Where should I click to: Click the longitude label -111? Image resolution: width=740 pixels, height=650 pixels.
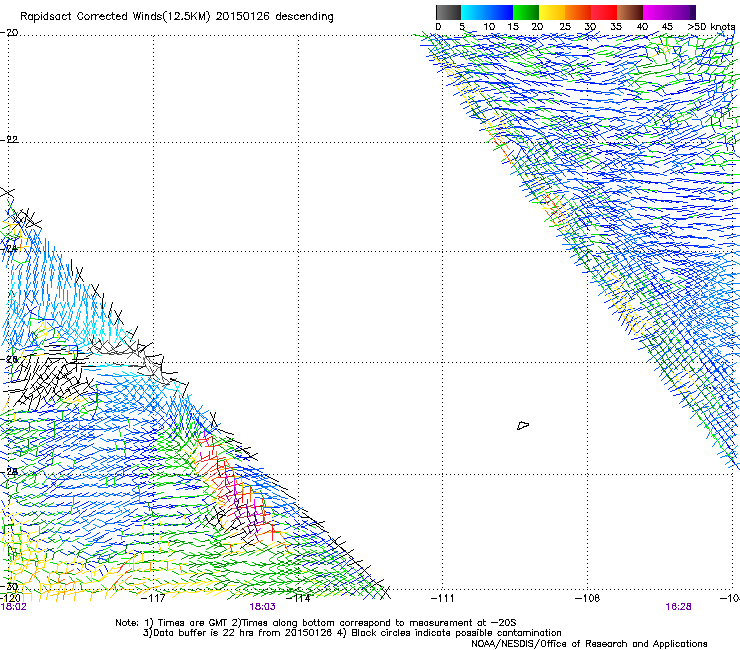tap(442, 598)
